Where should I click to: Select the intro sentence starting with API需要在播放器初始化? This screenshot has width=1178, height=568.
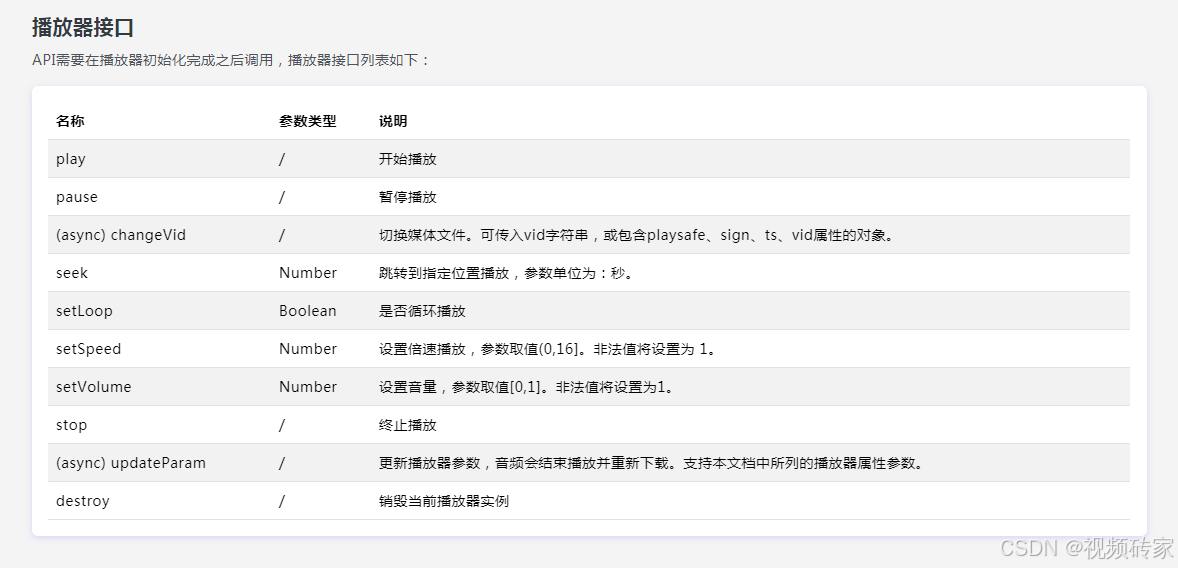[231, 60]
